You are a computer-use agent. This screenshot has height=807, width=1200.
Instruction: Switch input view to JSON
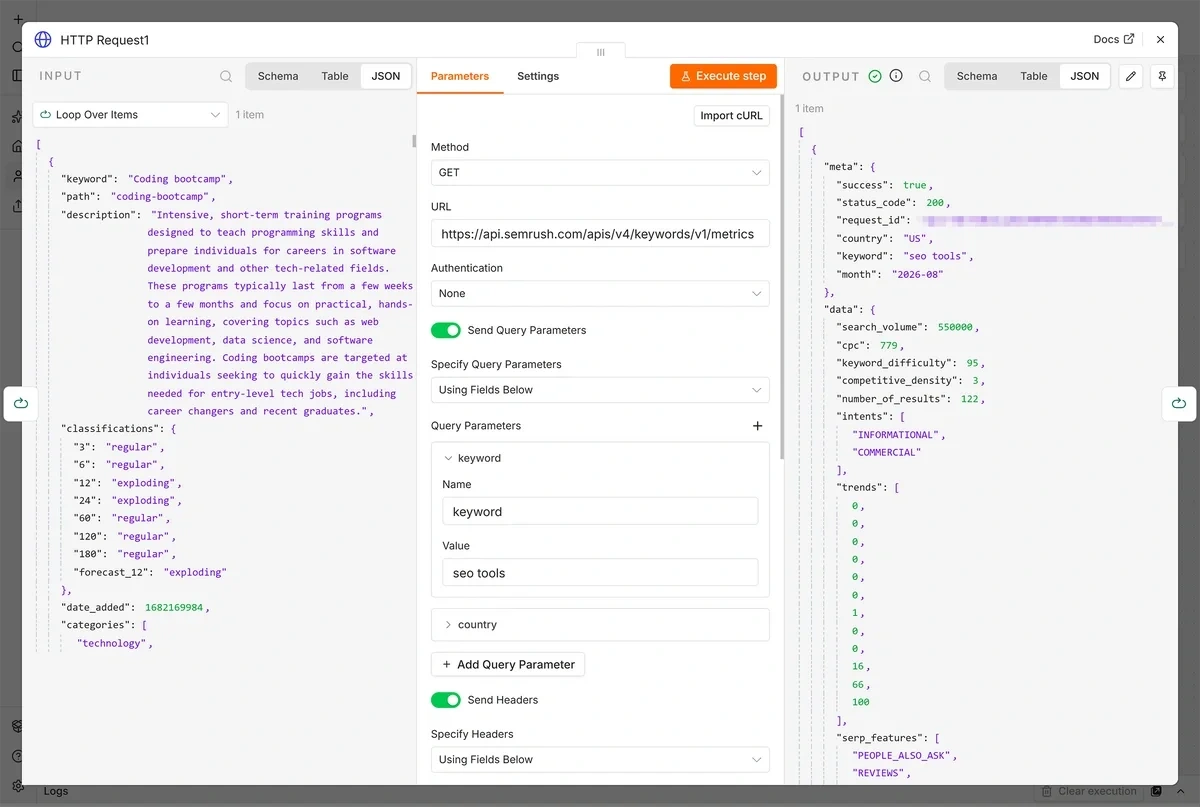pos(386,76)
